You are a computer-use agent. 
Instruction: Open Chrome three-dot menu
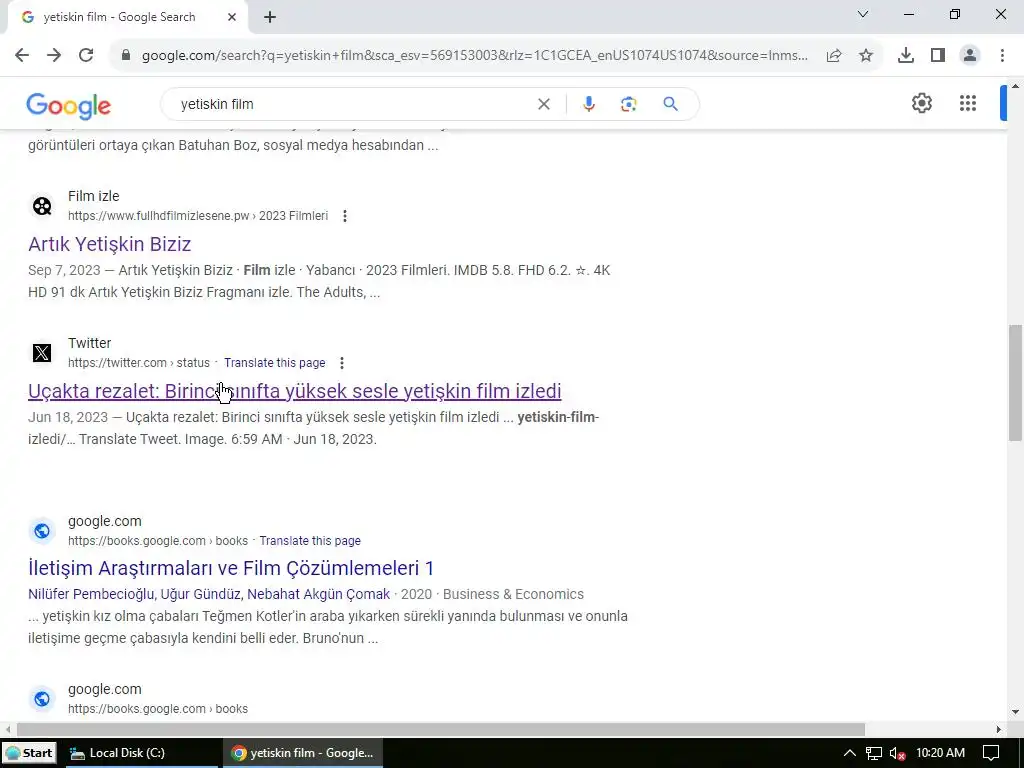tap(1002, 56)
